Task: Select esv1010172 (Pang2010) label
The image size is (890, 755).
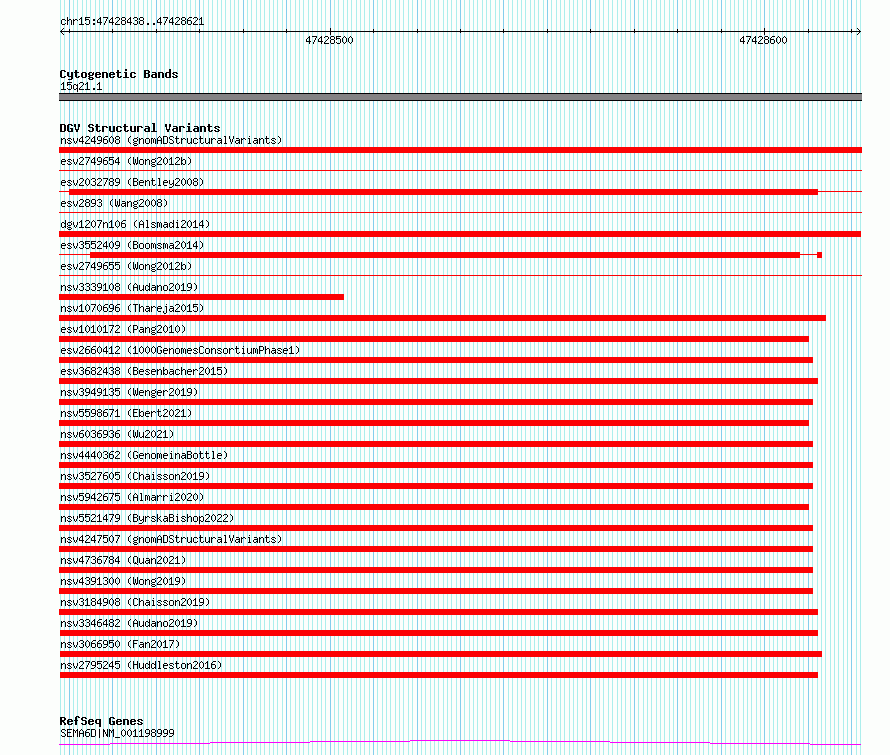Action: tap(123, 329)
